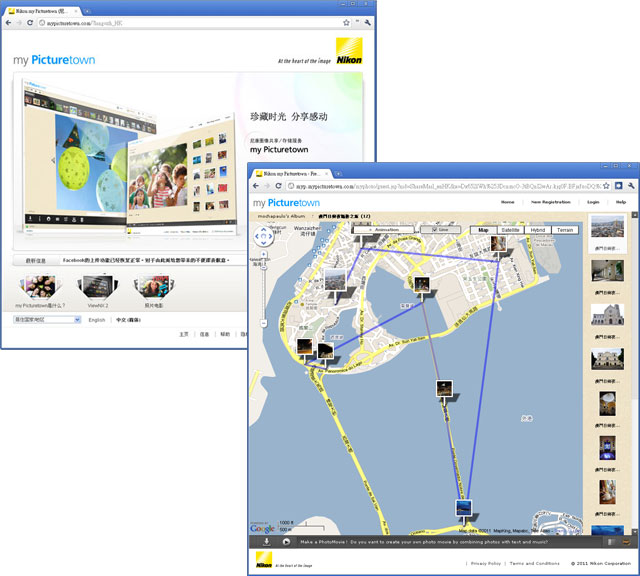The width and height of the screenshot is (640, 576).
Task: Open the cityscape photo marker on the peninsula
Action: pyautogui.click(x=335, y=280)
